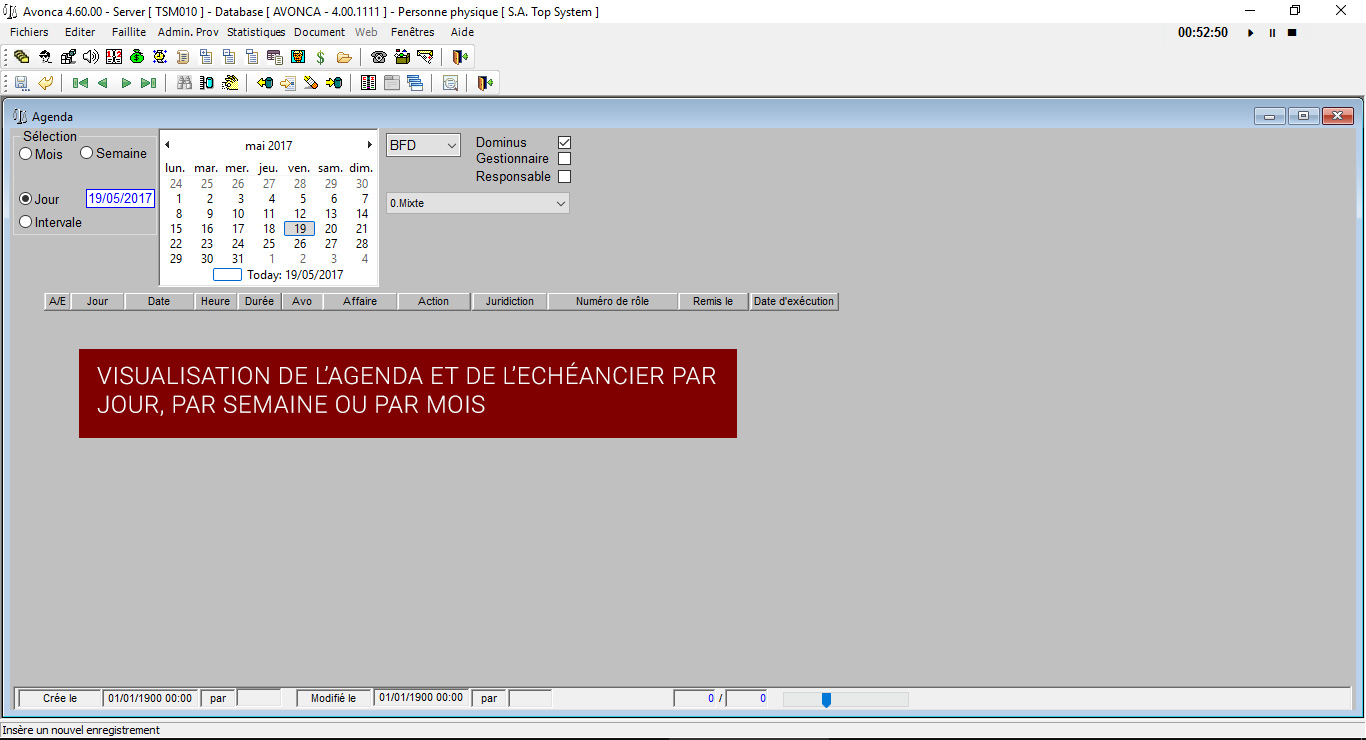
Task: Go to next month in calendar
Action: click(x=369, y=145)
